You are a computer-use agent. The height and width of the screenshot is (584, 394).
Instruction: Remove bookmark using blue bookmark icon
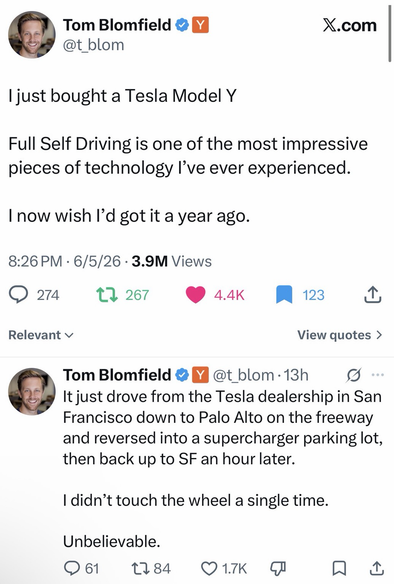pyautogui.click(x=284, y=295)
